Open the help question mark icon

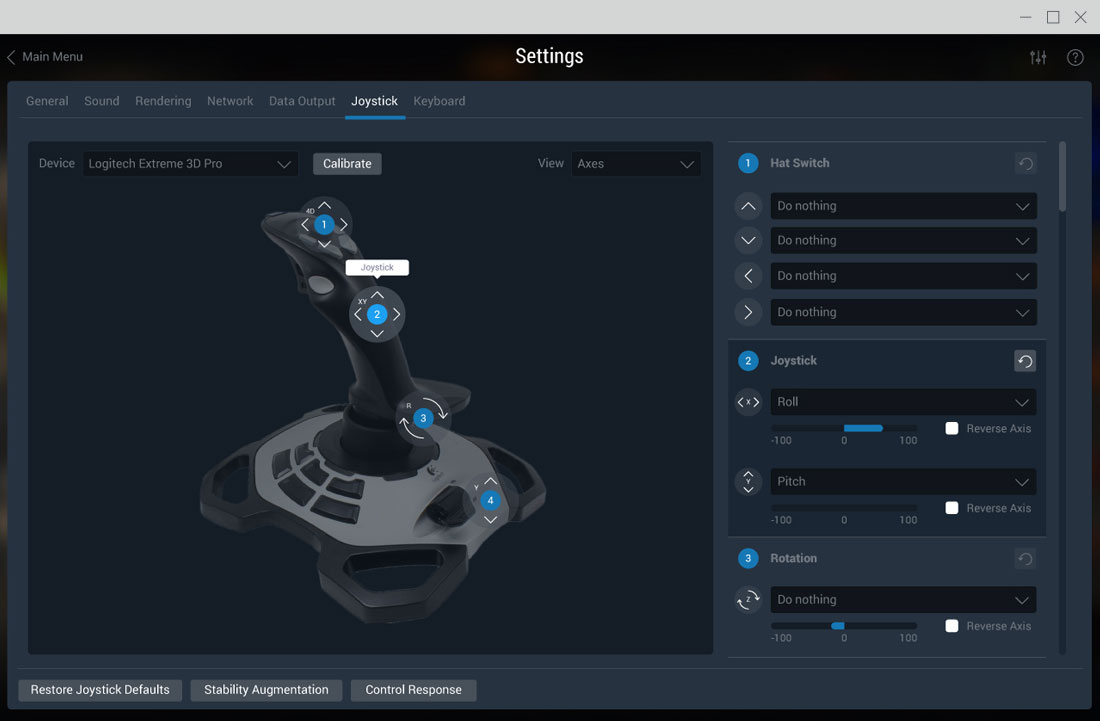pos(1075,58)
